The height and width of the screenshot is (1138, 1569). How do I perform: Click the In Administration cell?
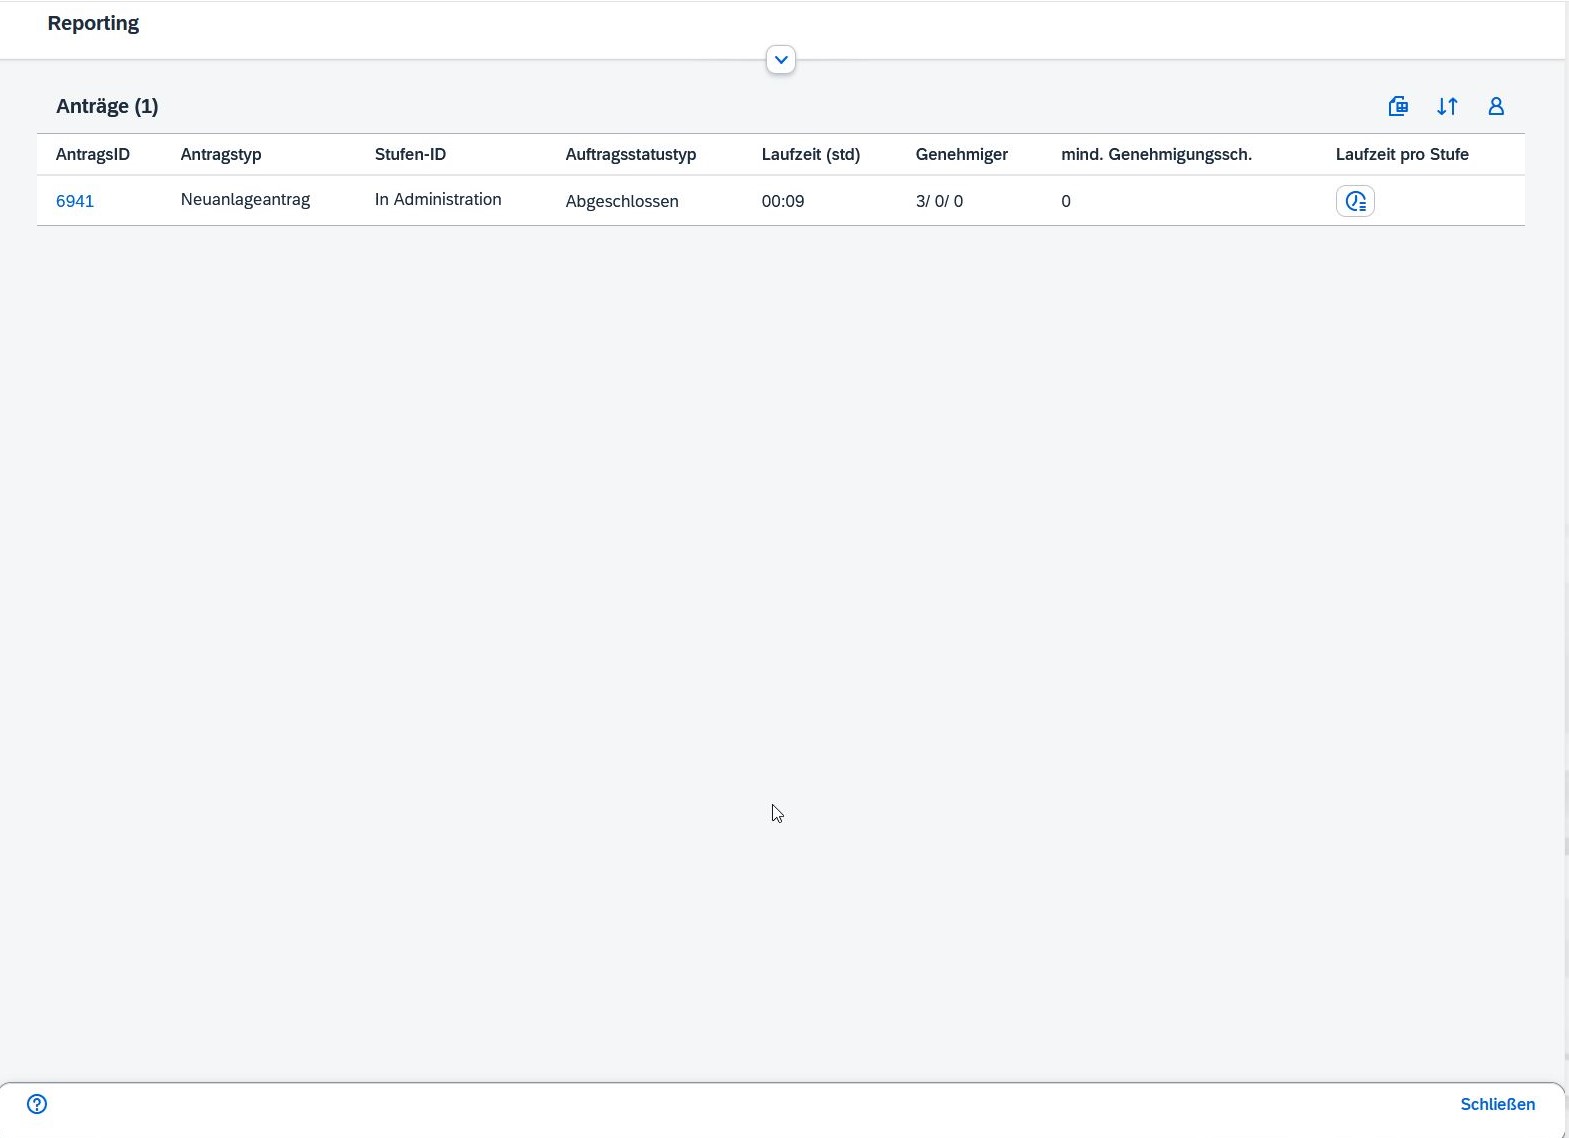(x=438, y=200)
